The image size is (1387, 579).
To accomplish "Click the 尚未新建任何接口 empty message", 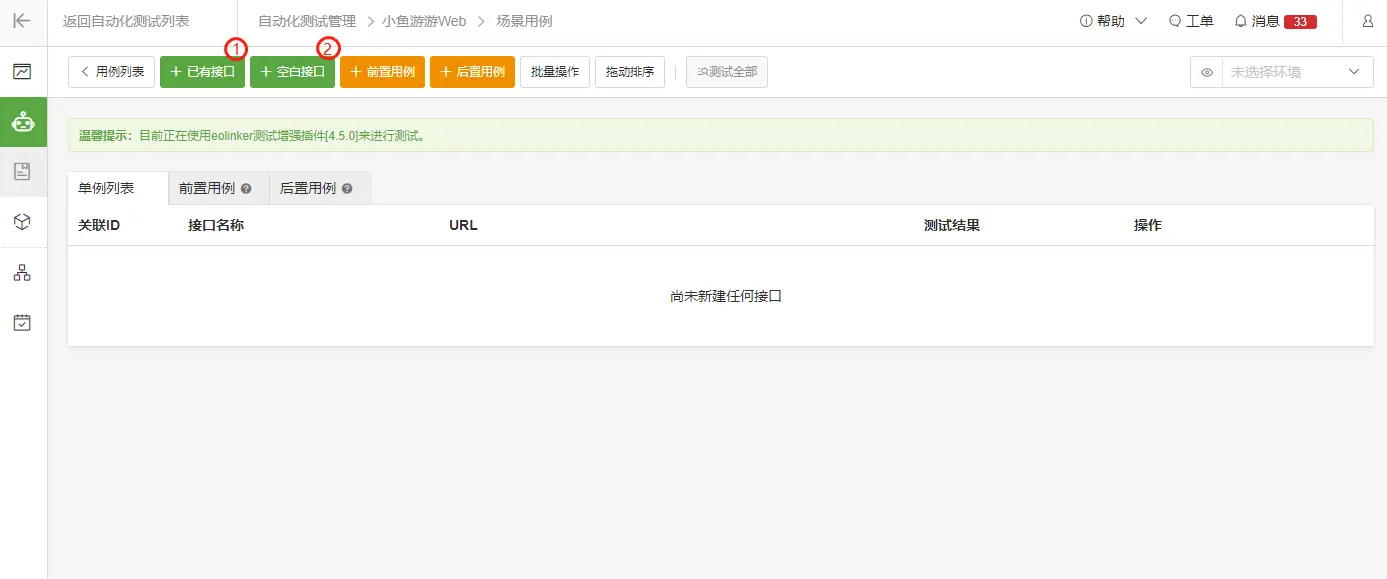I will pyautogui.click(x=726, y=296).
